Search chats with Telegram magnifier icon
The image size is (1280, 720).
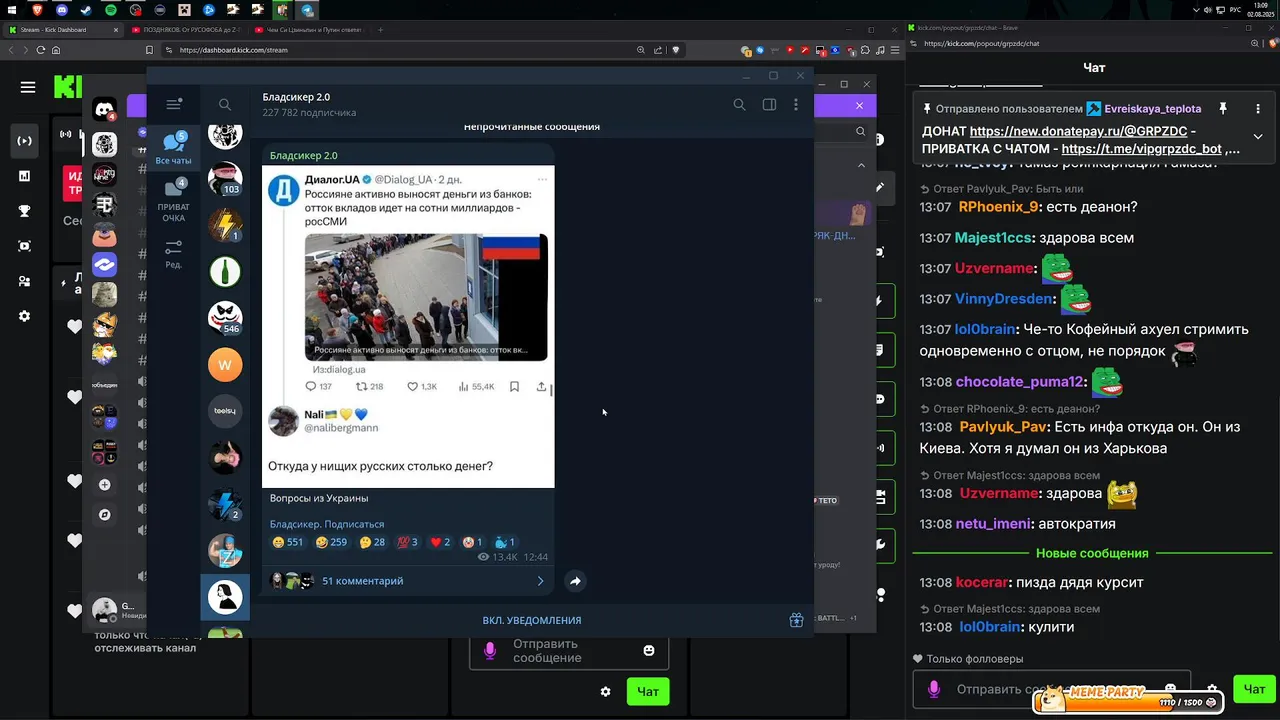coord(225,104)
